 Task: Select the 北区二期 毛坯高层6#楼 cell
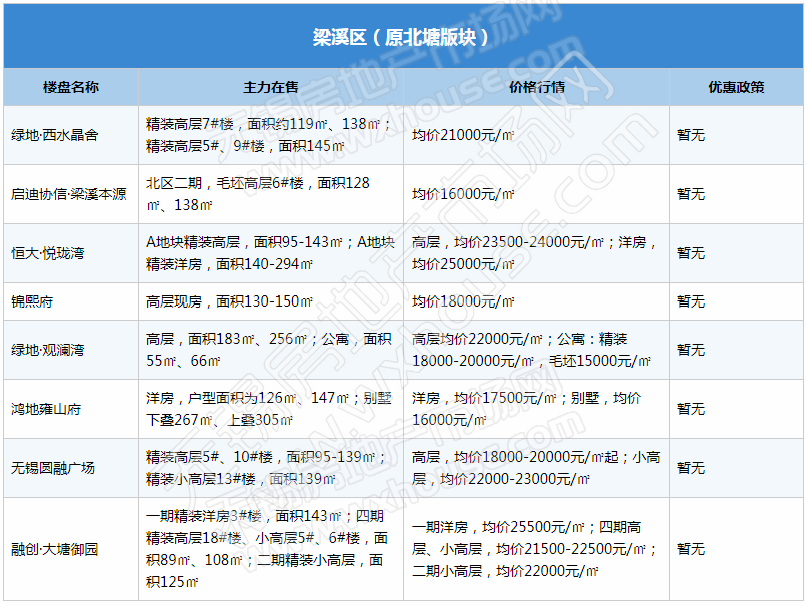[x=258, y=194]
